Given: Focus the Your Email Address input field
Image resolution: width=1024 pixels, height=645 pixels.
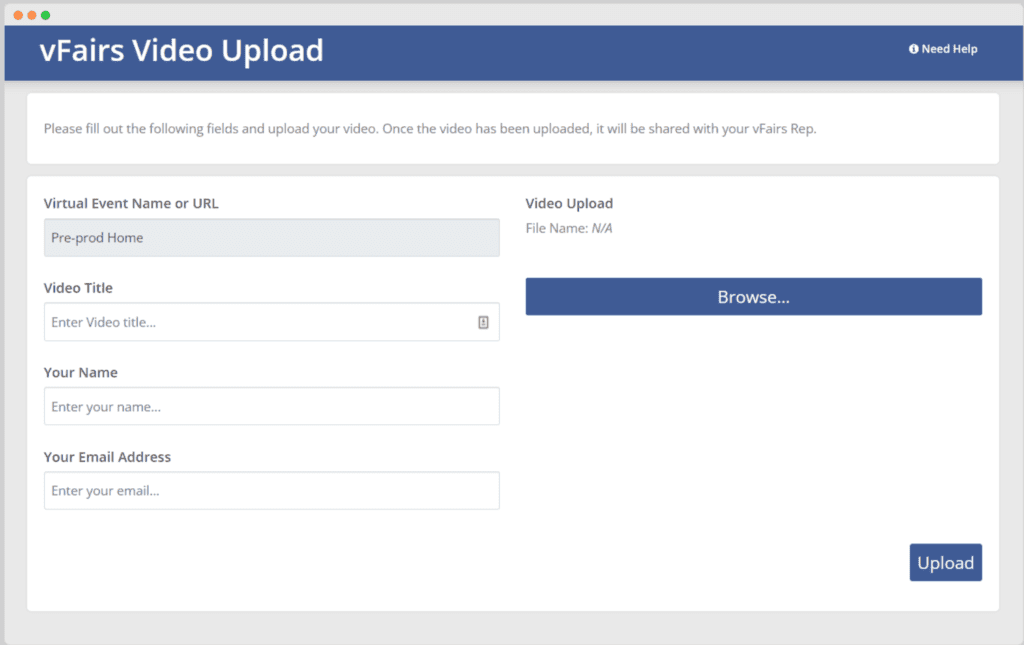Looking at the screenshot, I should click(x=272, y=490).
